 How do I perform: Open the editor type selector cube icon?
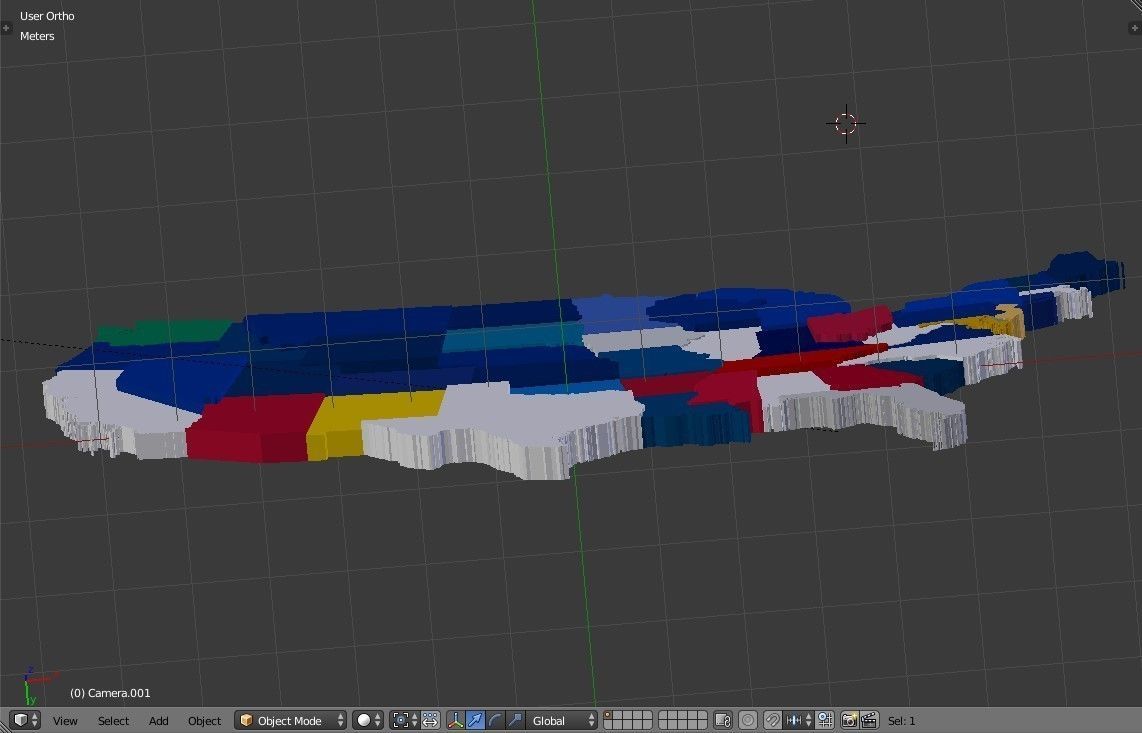click(x=26, y=721)
